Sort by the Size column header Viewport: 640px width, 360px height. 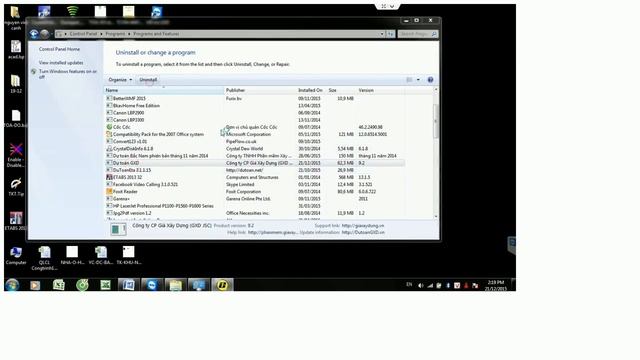(342, 90)
